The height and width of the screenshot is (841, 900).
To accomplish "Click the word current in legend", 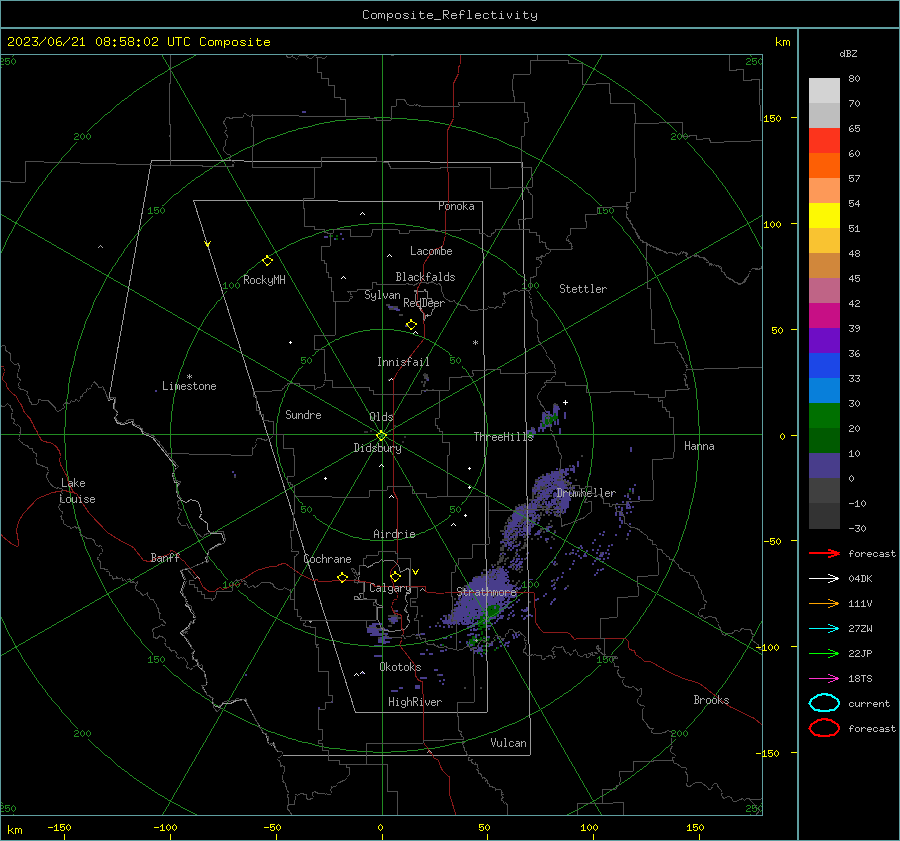I will pyautogui.click(x=869, y=704).
